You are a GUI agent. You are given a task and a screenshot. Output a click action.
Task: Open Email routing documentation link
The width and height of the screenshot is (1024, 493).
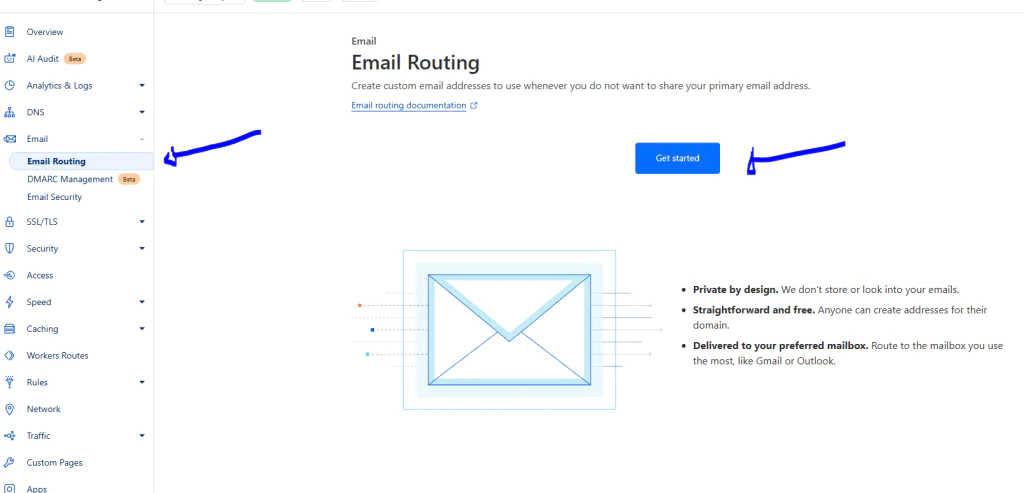[409, 106]
